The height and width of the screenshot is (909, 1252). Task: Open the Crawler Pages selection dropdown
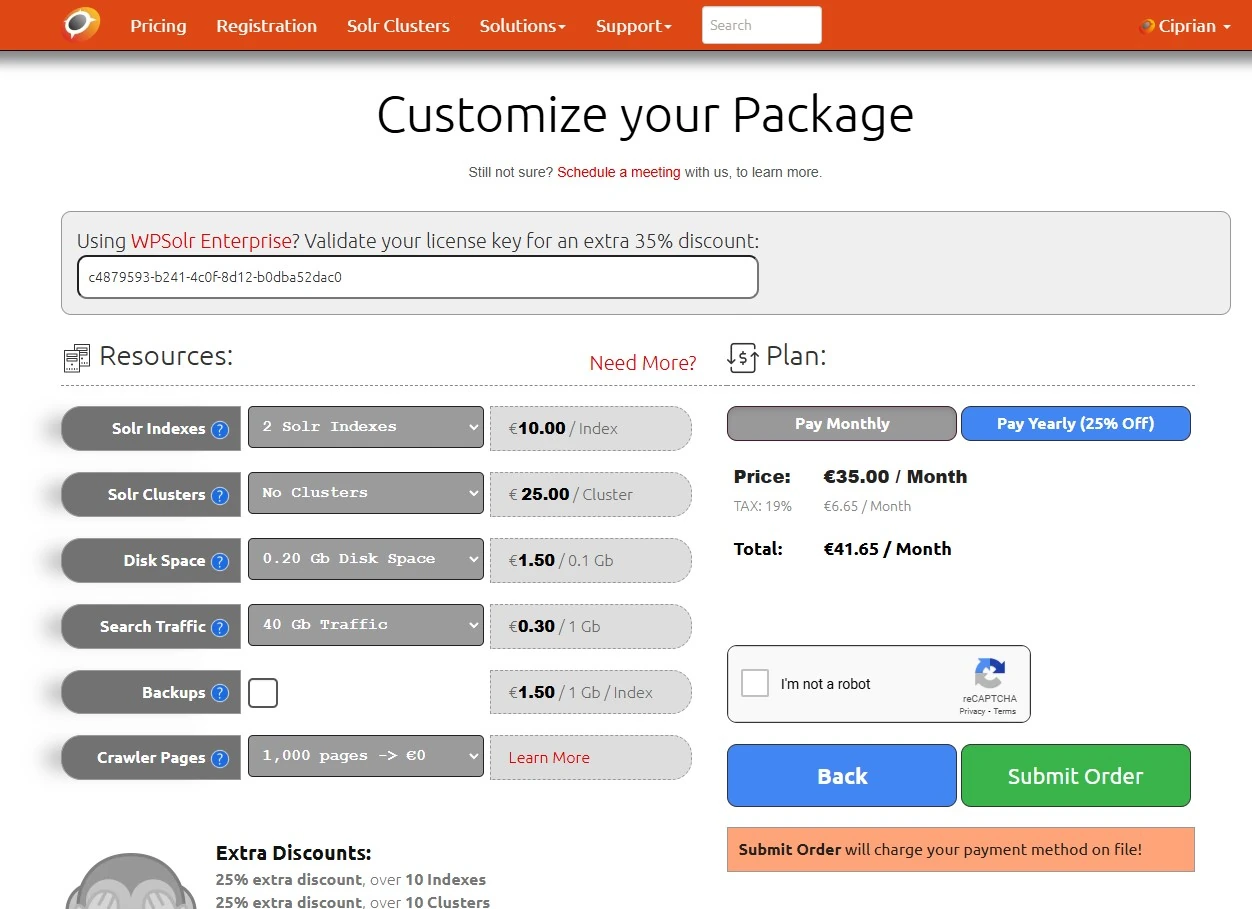(366, 756)
